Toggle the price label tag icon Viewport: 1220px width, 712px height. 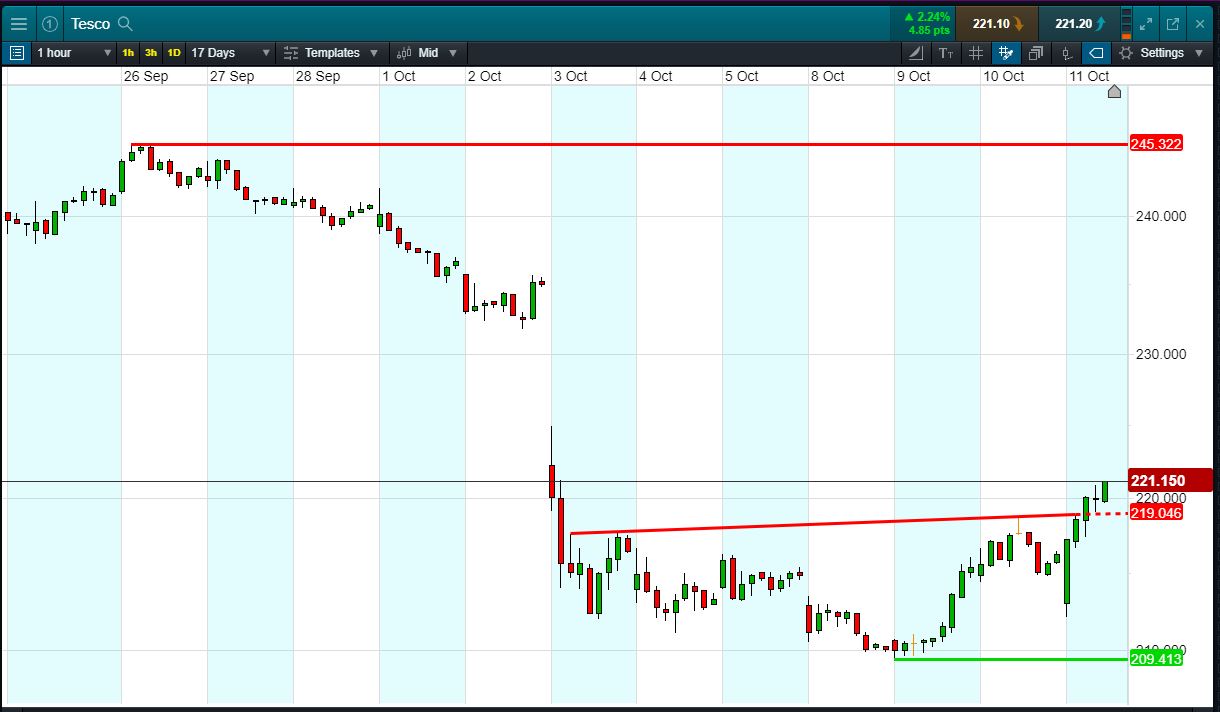[1096, 52]
